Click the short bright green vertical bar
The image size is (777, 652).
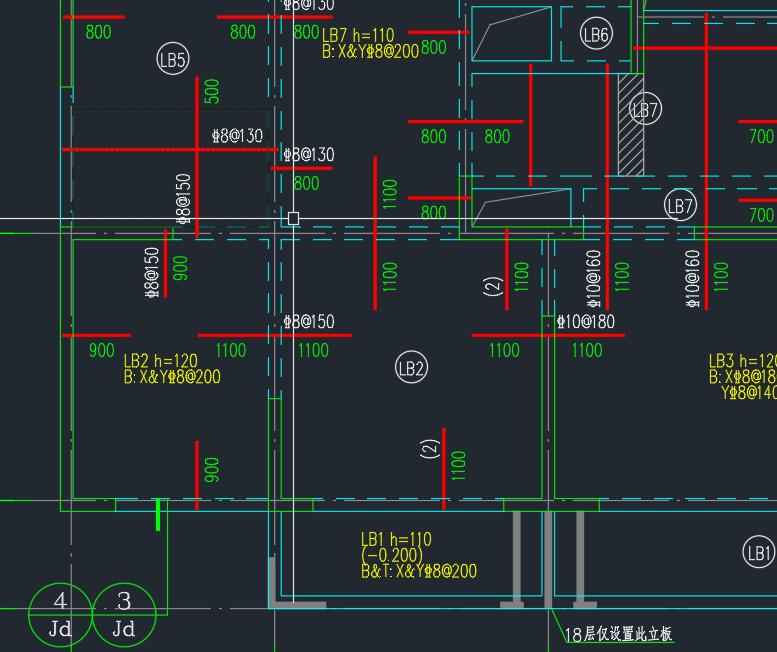click(x=158, y=515)
